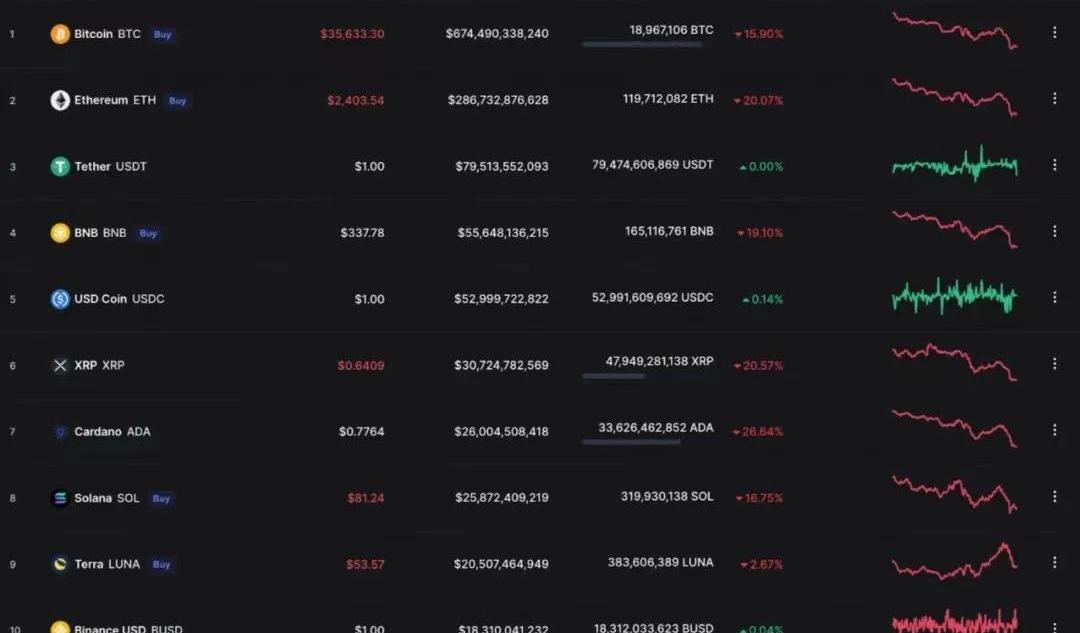
Task: Click the Tether coin logo icon
Action: 60,166
